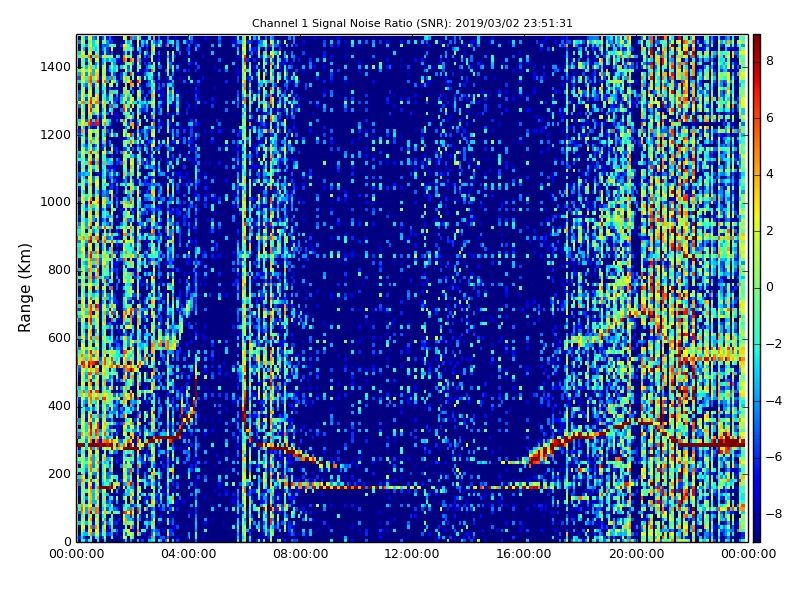The height and width of the screenshot is (600, 800).
Task: Click the colorbar label −4
Action: click(x=774, y=401)
